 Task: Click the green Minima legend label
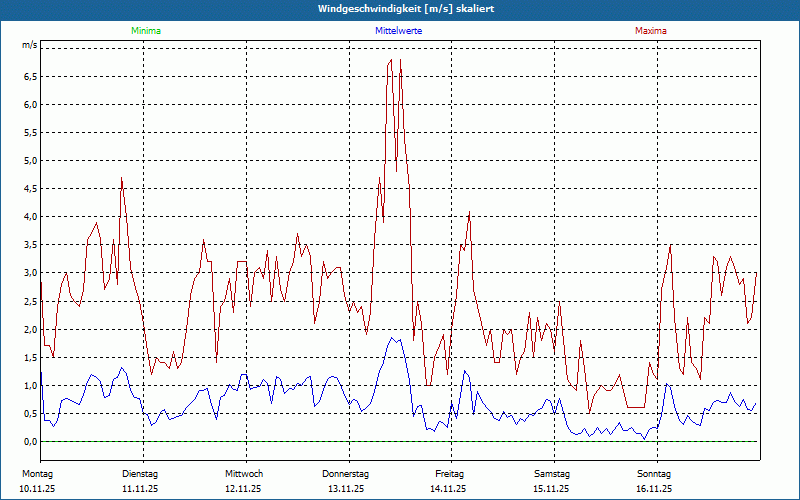[x=146, y=31]
